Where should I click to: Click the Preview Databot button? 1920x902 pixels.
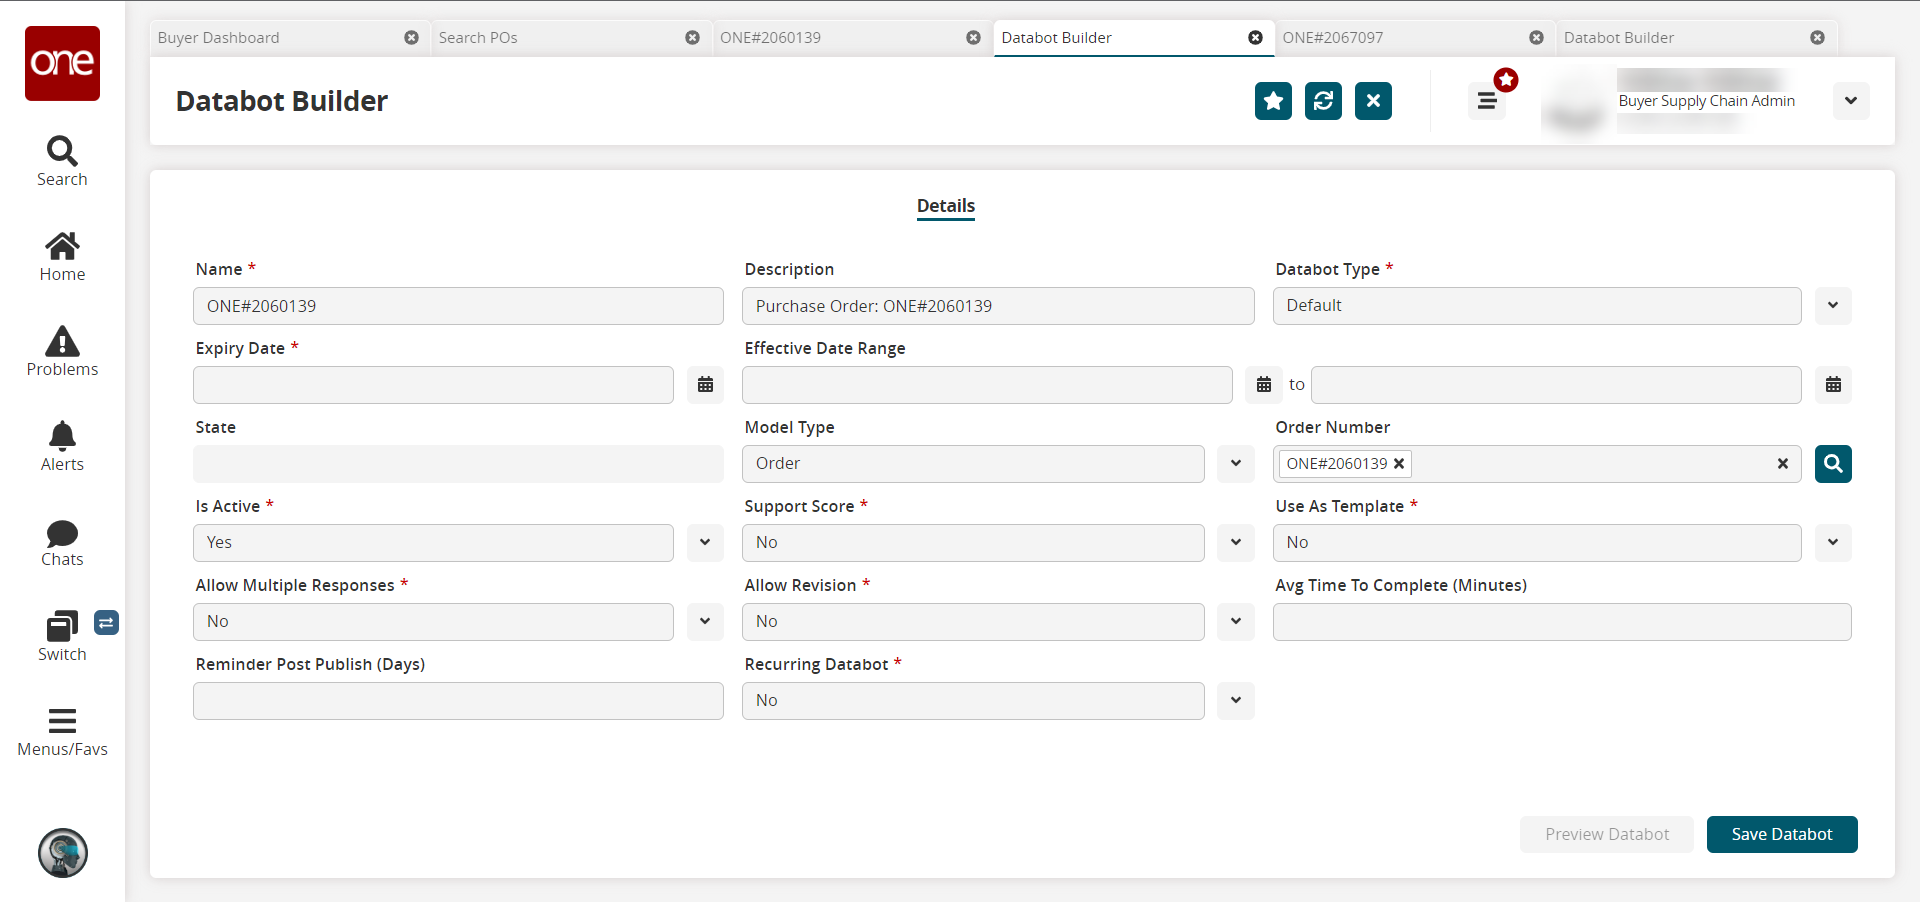click(x=1606, y=835)
